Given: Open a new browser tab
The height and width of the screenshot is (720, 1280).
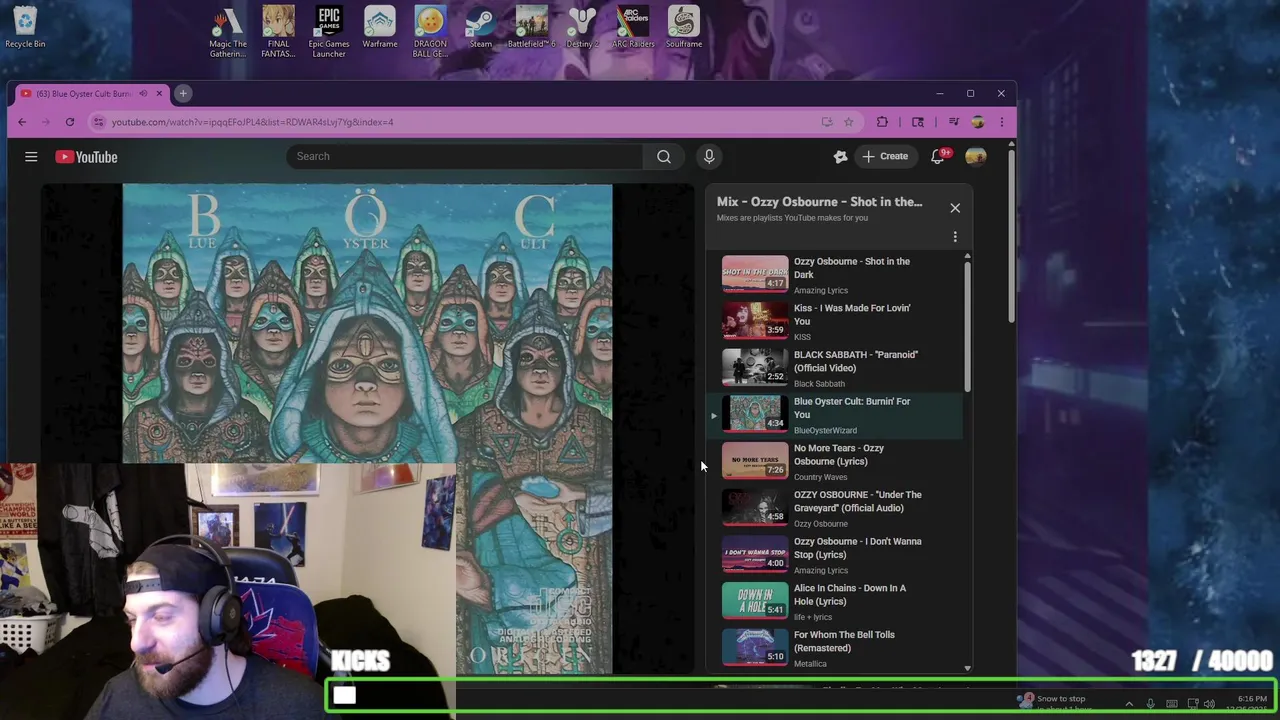Looking at the screenshot, I should click(183, 93).
